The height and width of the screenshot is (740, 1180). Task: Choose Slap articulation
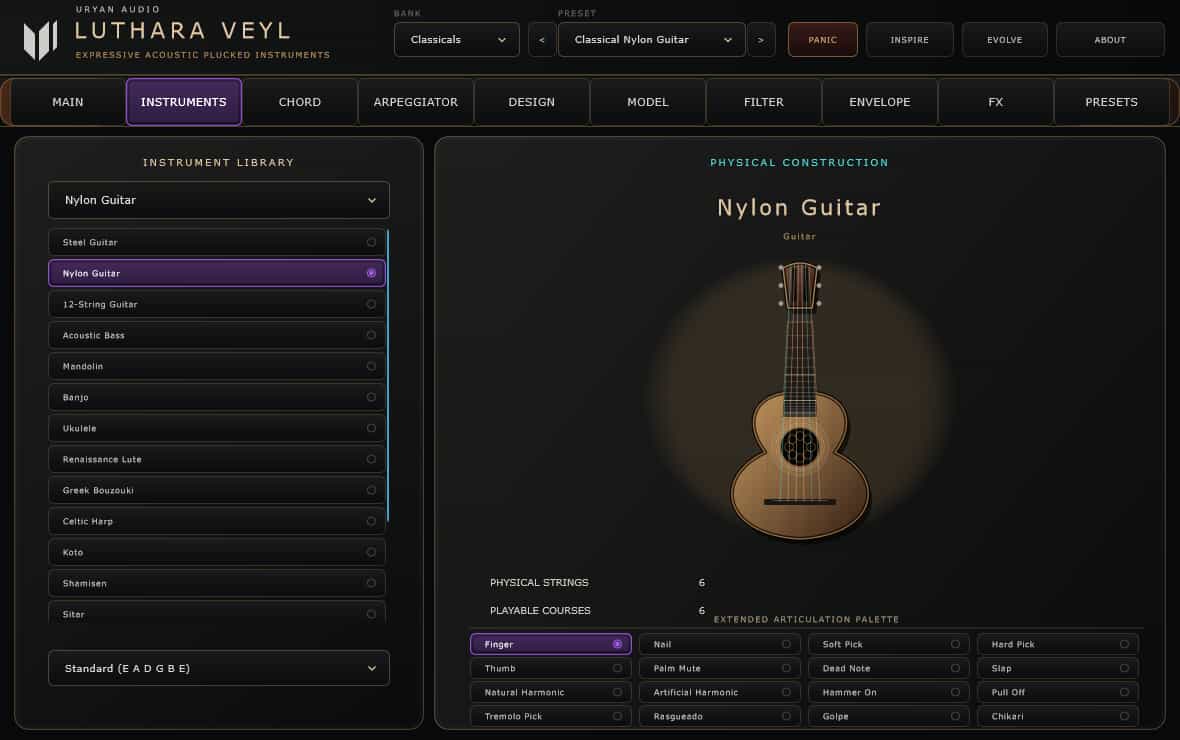pos(1058,668)
